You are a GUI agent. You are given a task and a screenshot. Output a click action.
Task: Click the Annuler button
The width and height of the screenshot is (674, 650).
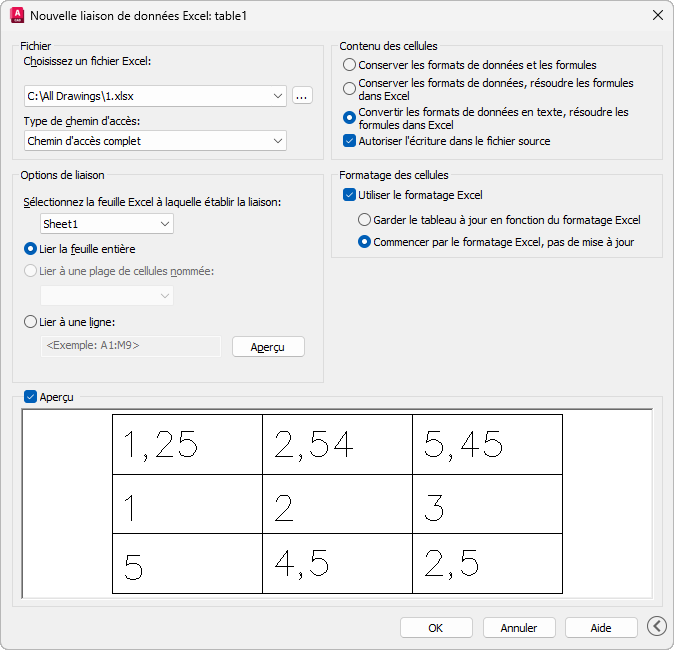pos(519,628)
